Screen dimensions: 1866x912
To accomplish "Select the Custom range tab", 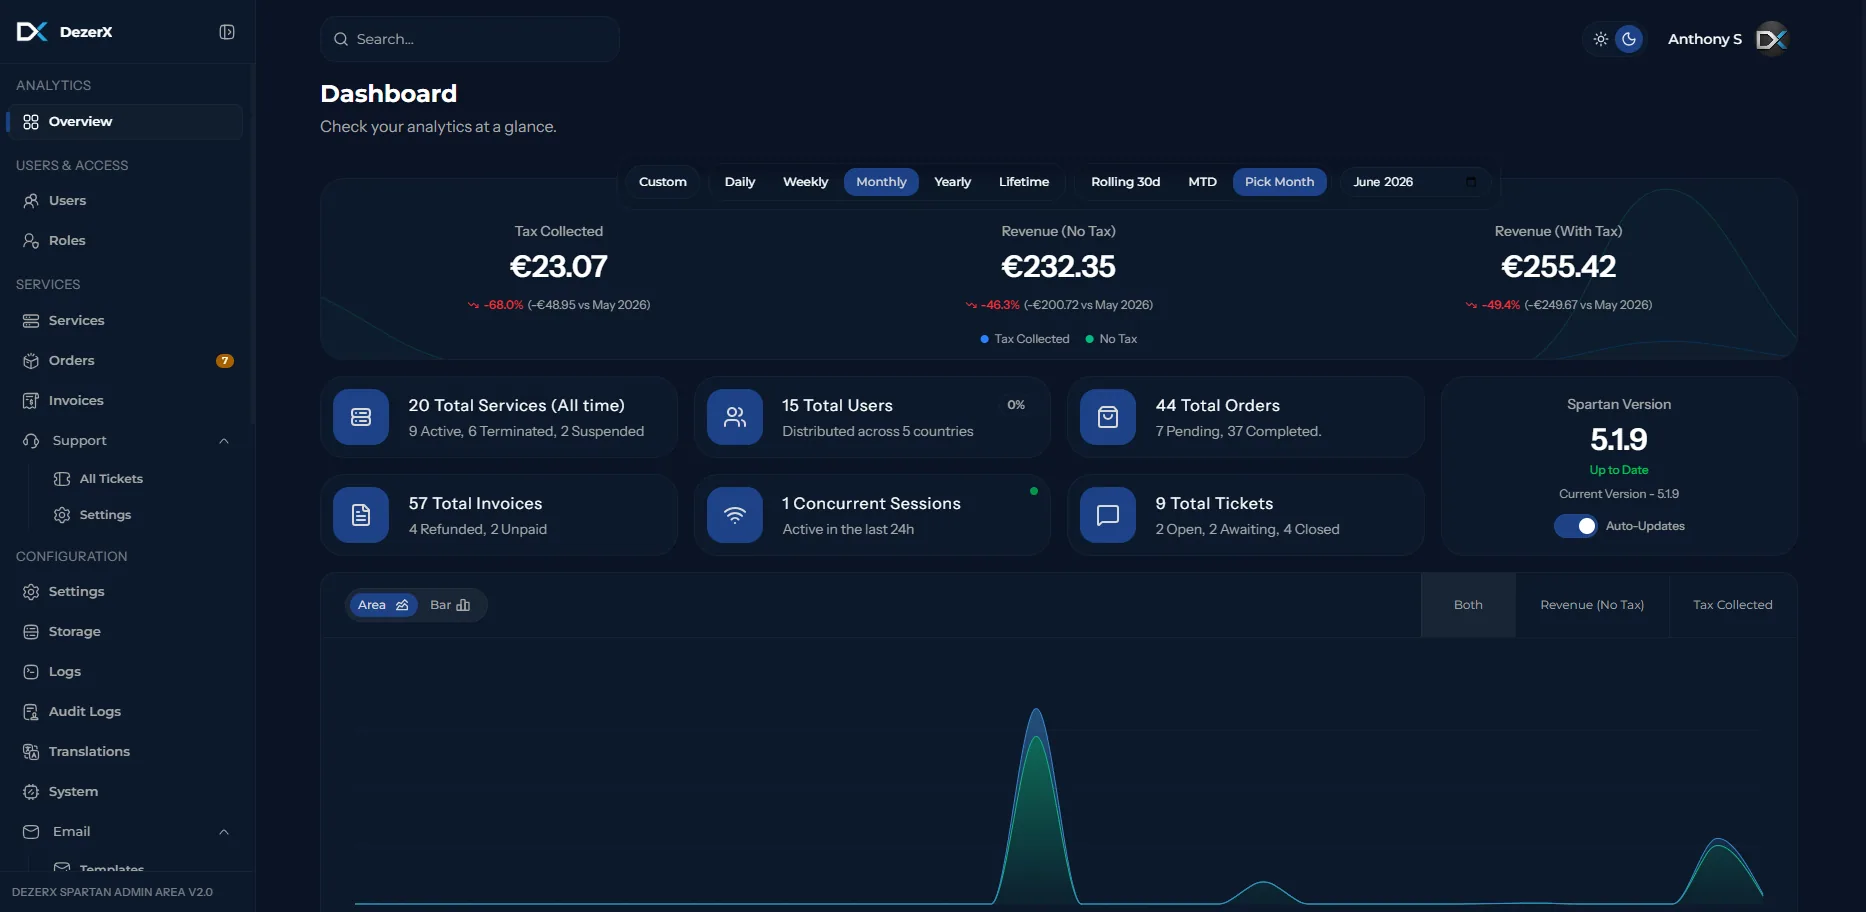I will [663, 182].
